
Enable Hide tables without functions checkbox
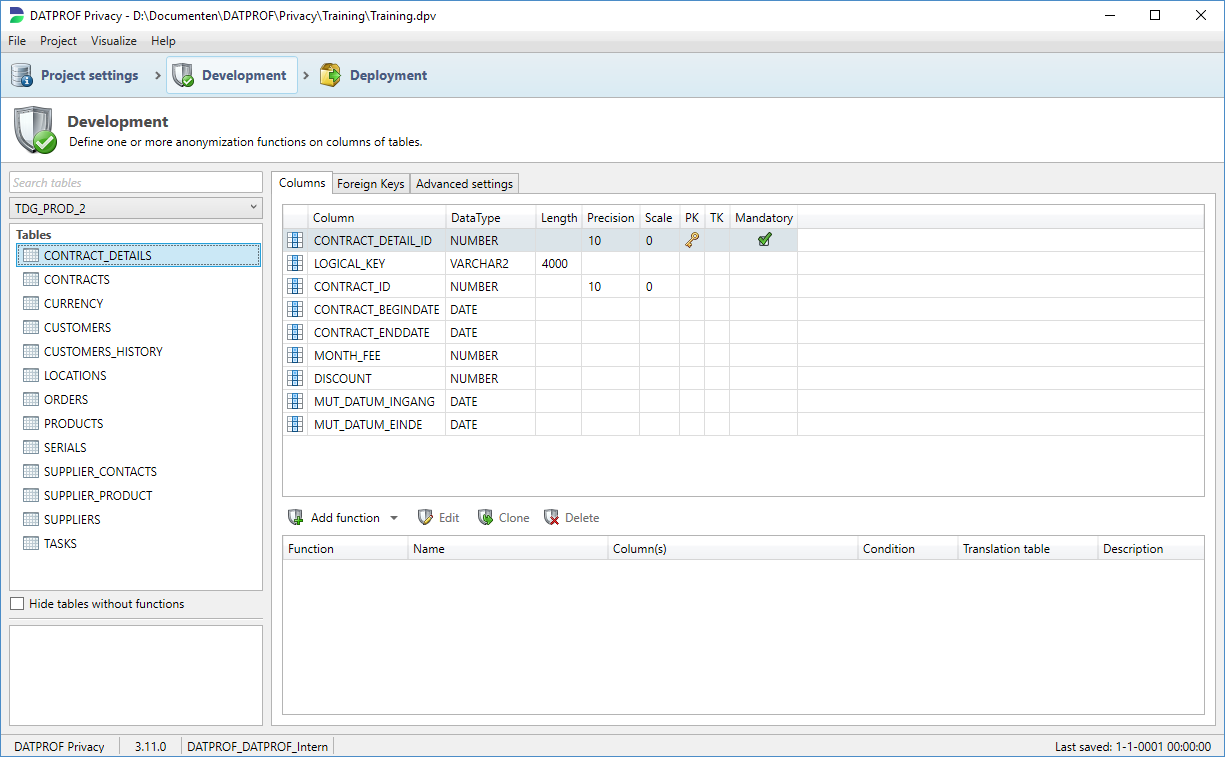(x=17, y=604)
